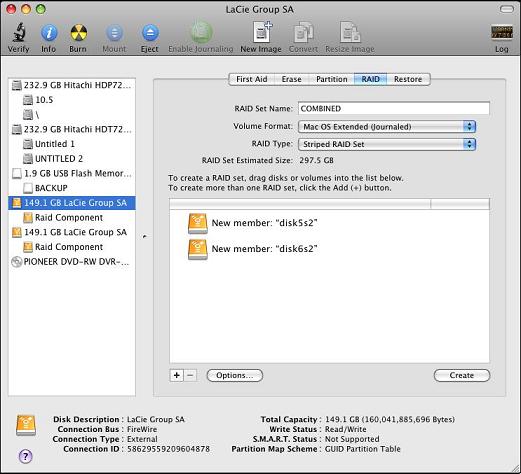This screenshot has width=521, height=474.
Task: Click the Burn disc icon
Action: [79, 33]
